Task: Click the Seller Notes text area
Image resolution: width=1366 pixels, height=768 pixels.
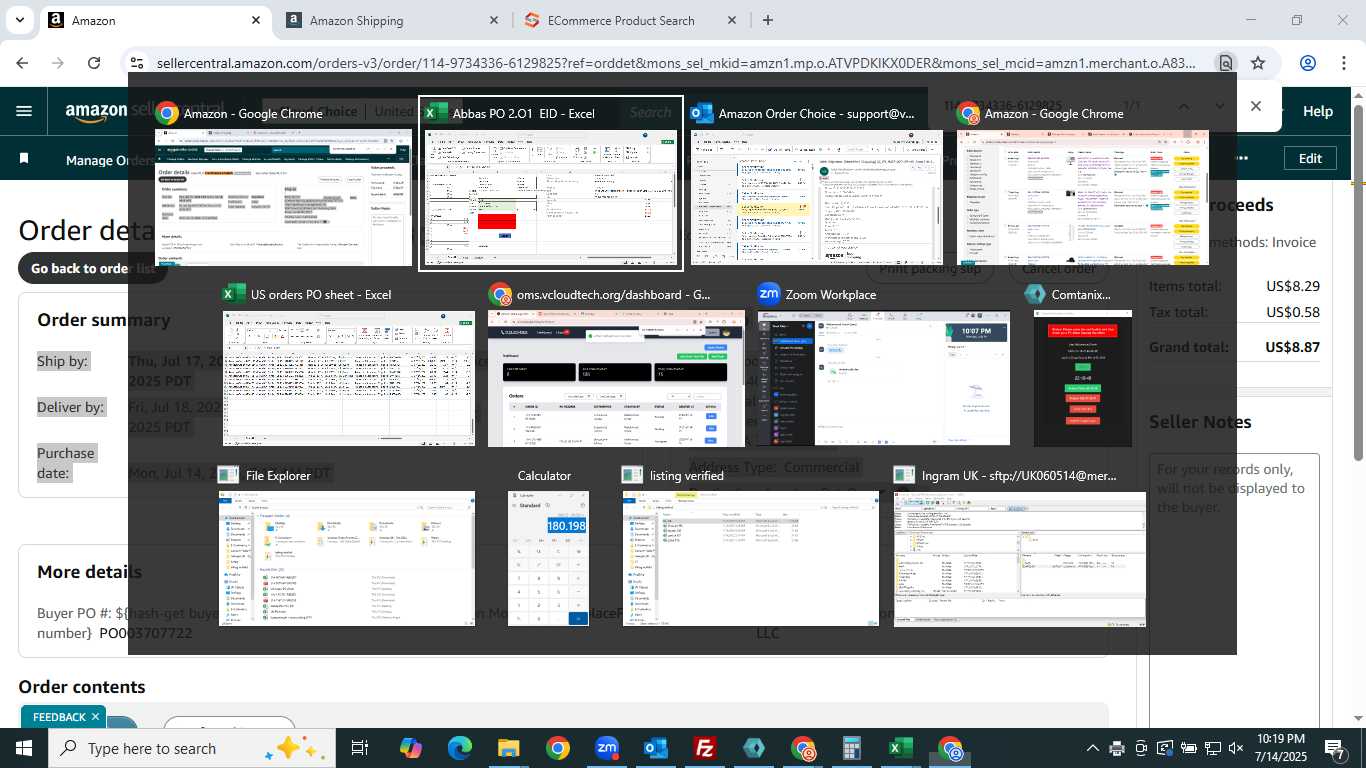Action: point(1235,590)
